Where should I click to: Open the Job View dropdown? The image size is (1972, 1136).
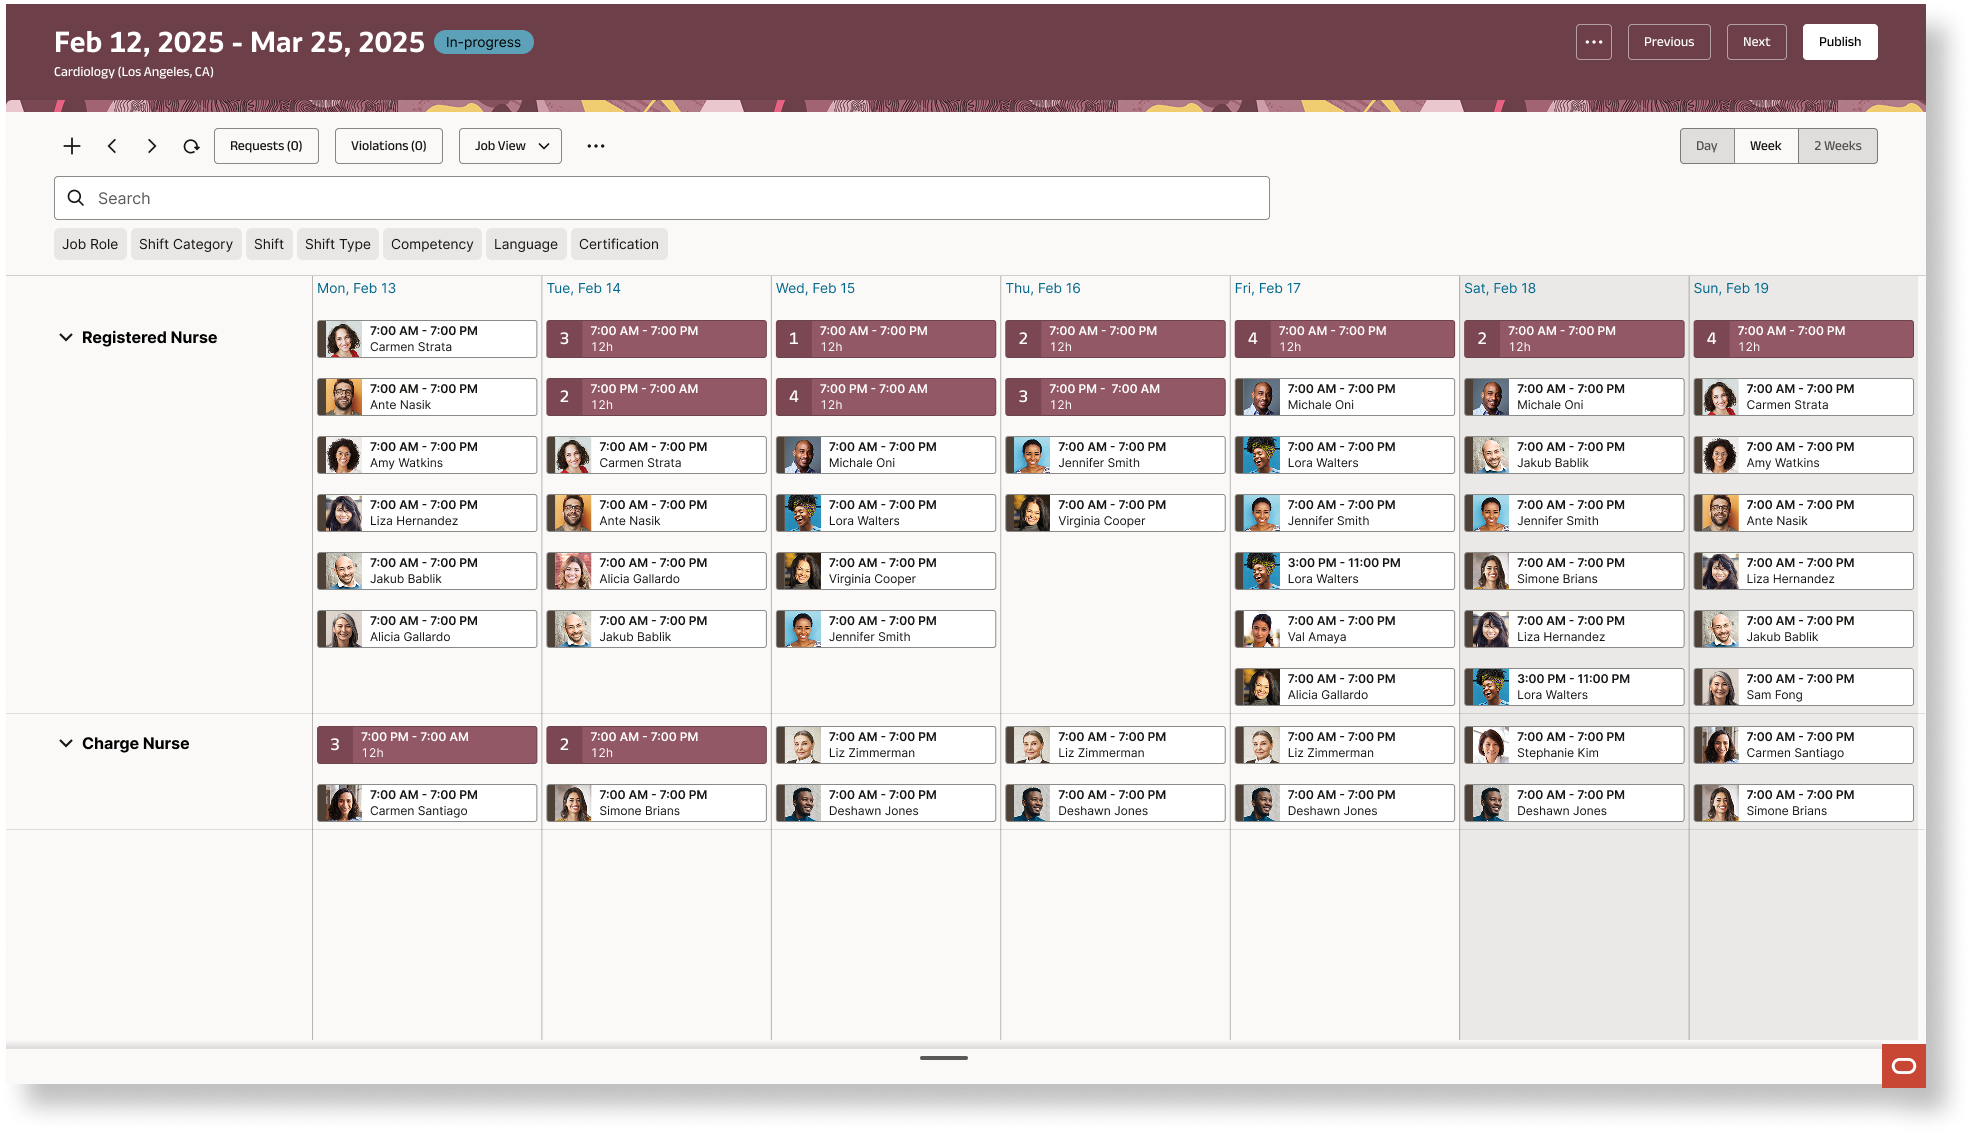[x=510, y=146]
